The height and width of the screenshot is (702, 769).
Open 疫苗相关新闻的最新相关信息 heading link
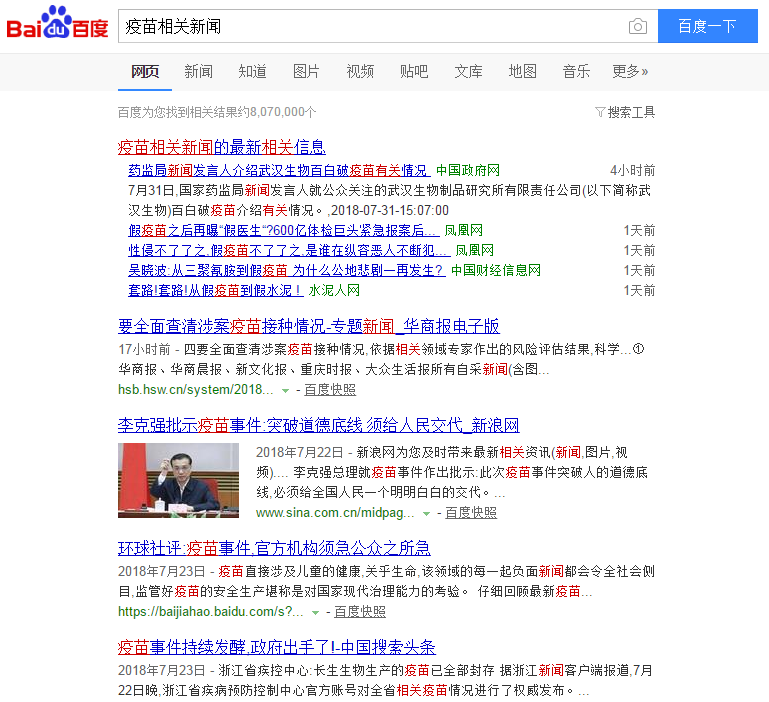[x=222, y=147]
